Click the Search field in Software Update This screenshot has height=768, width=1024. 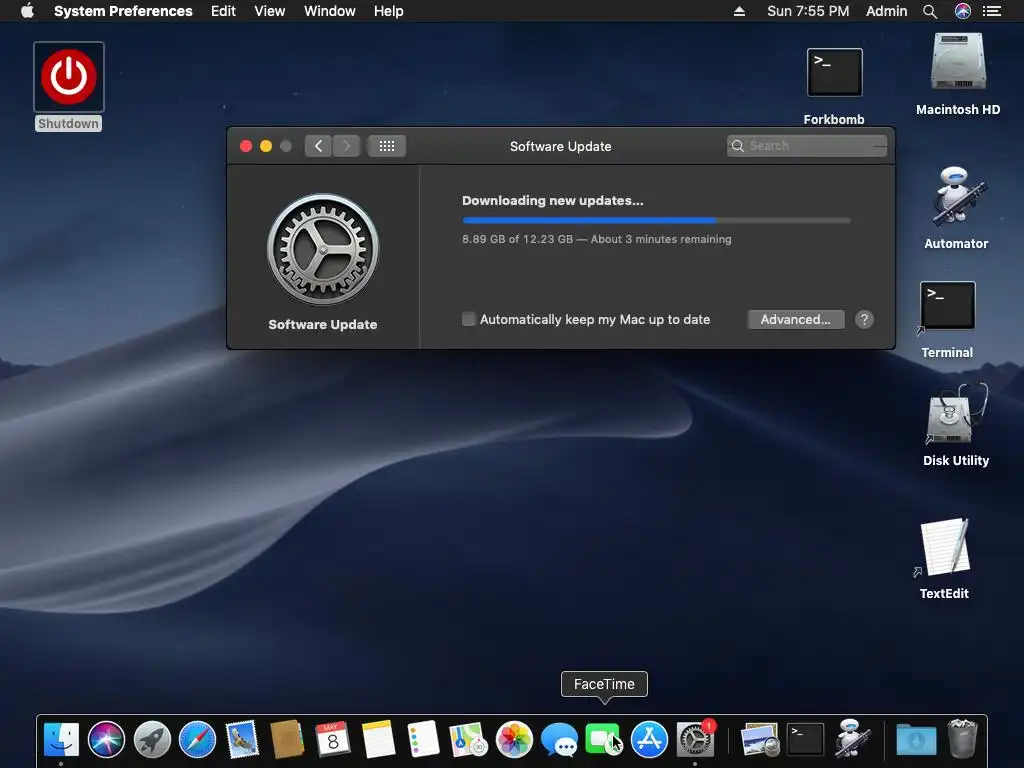[807, 146]
